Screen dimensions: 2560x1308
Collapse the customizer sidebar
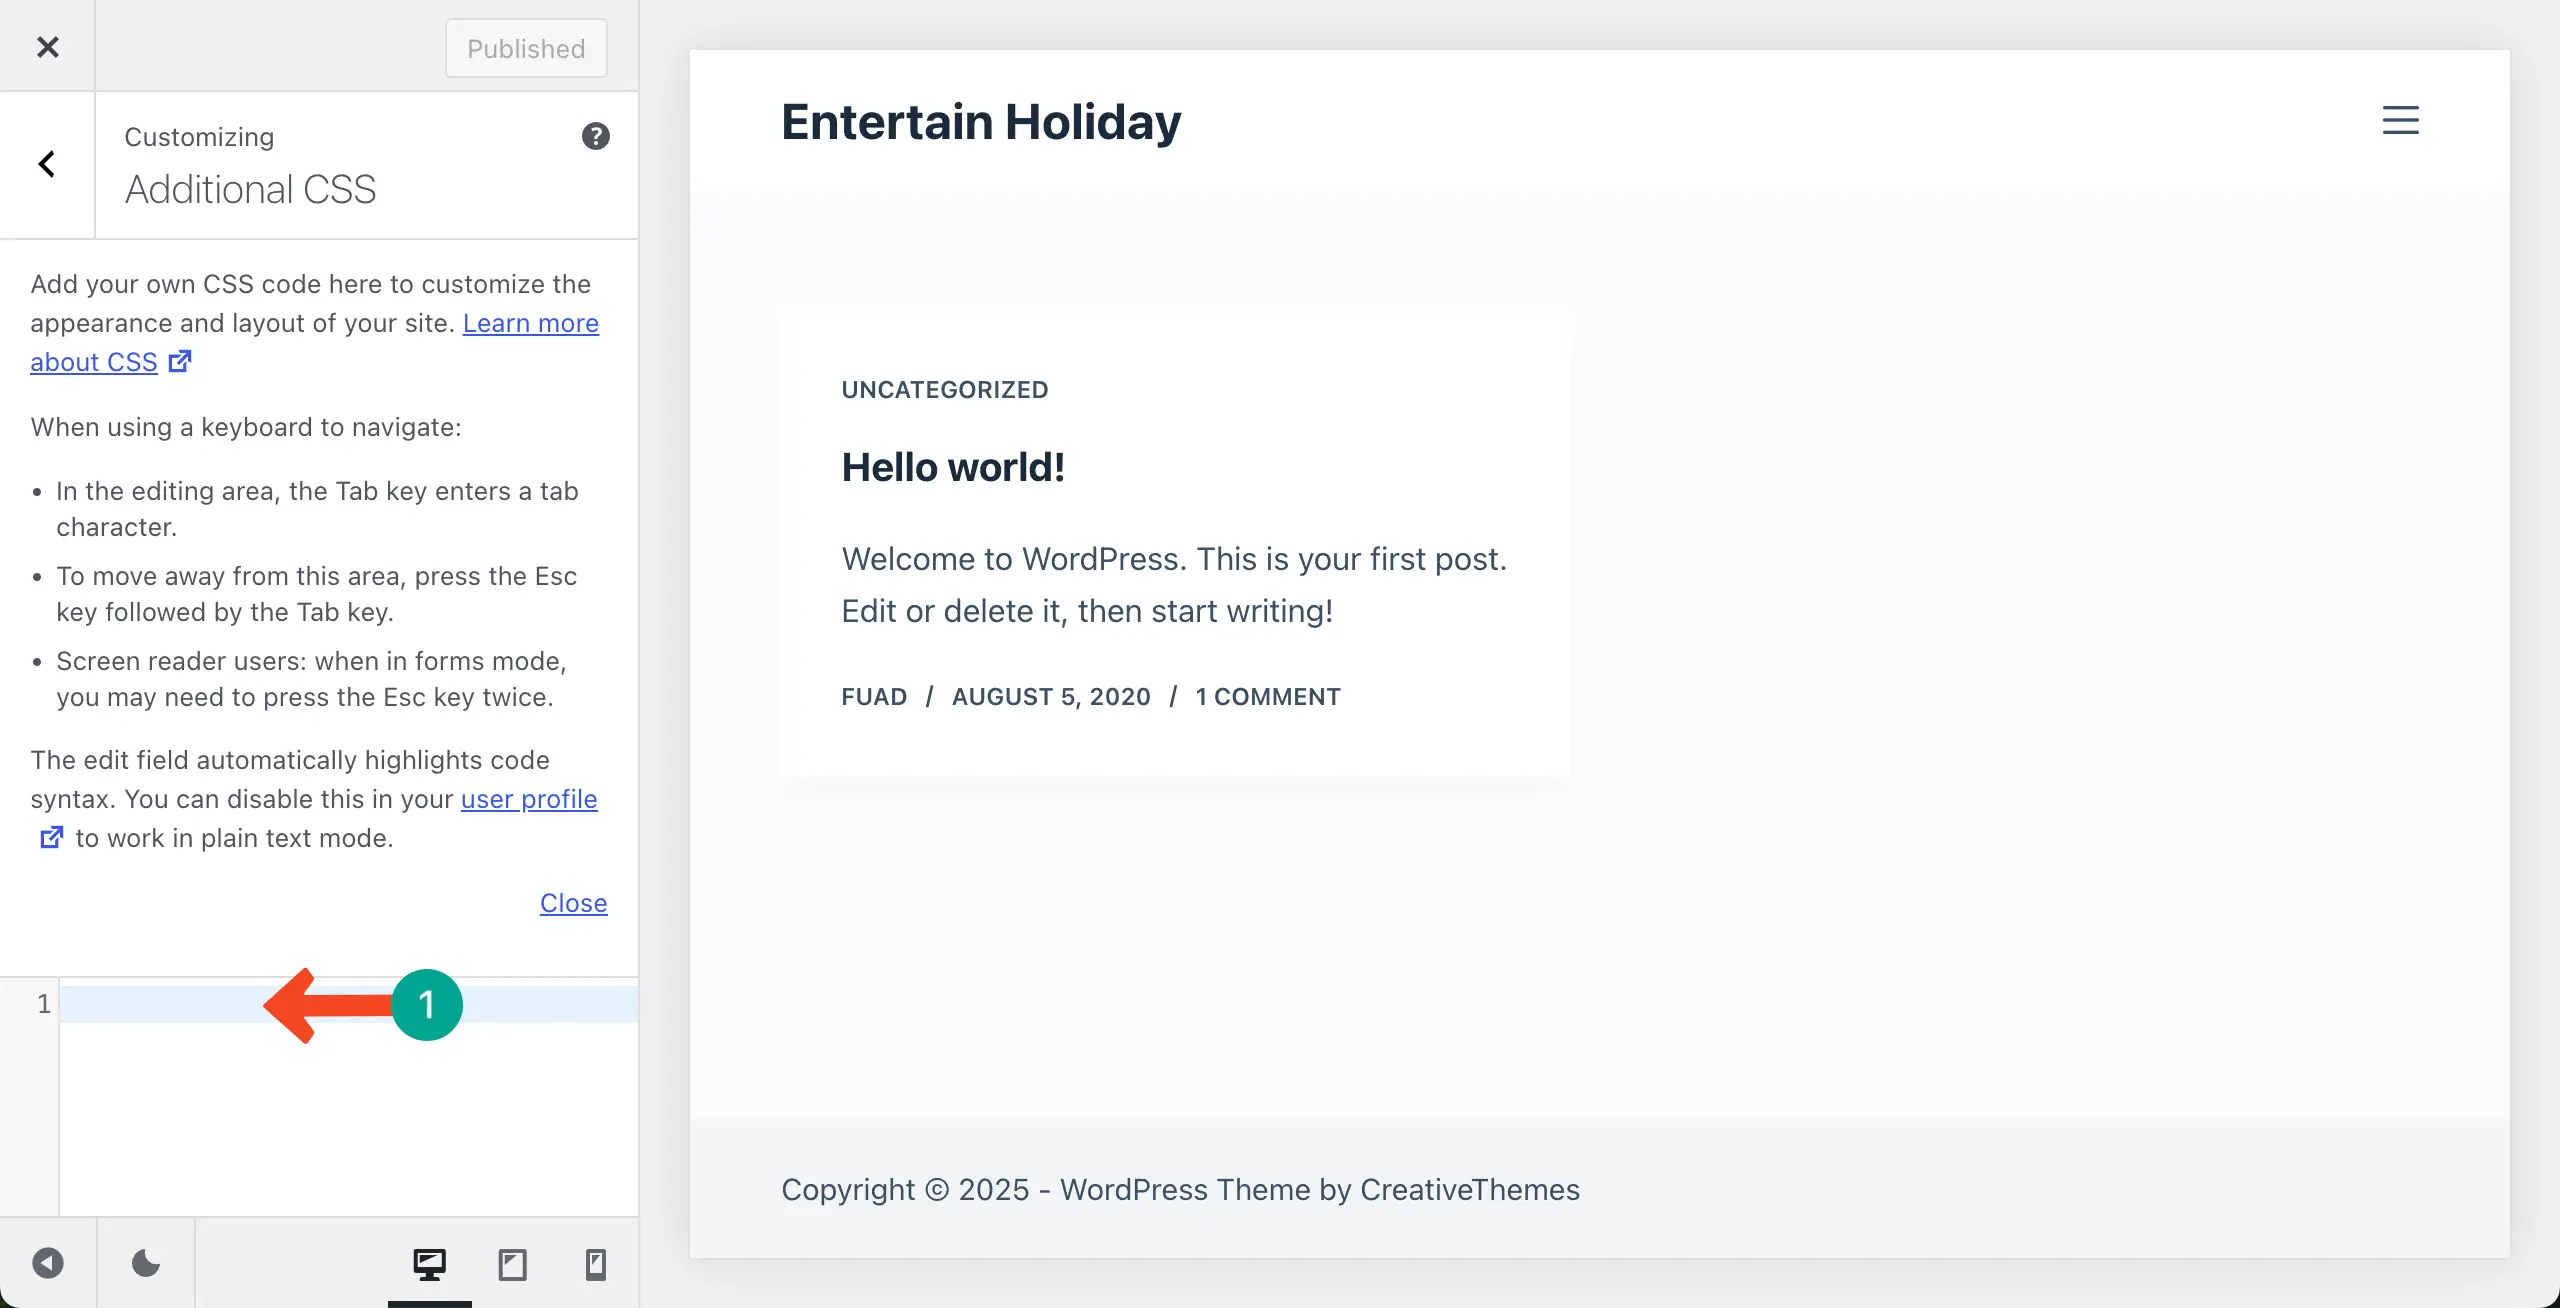click(49, 1263)
